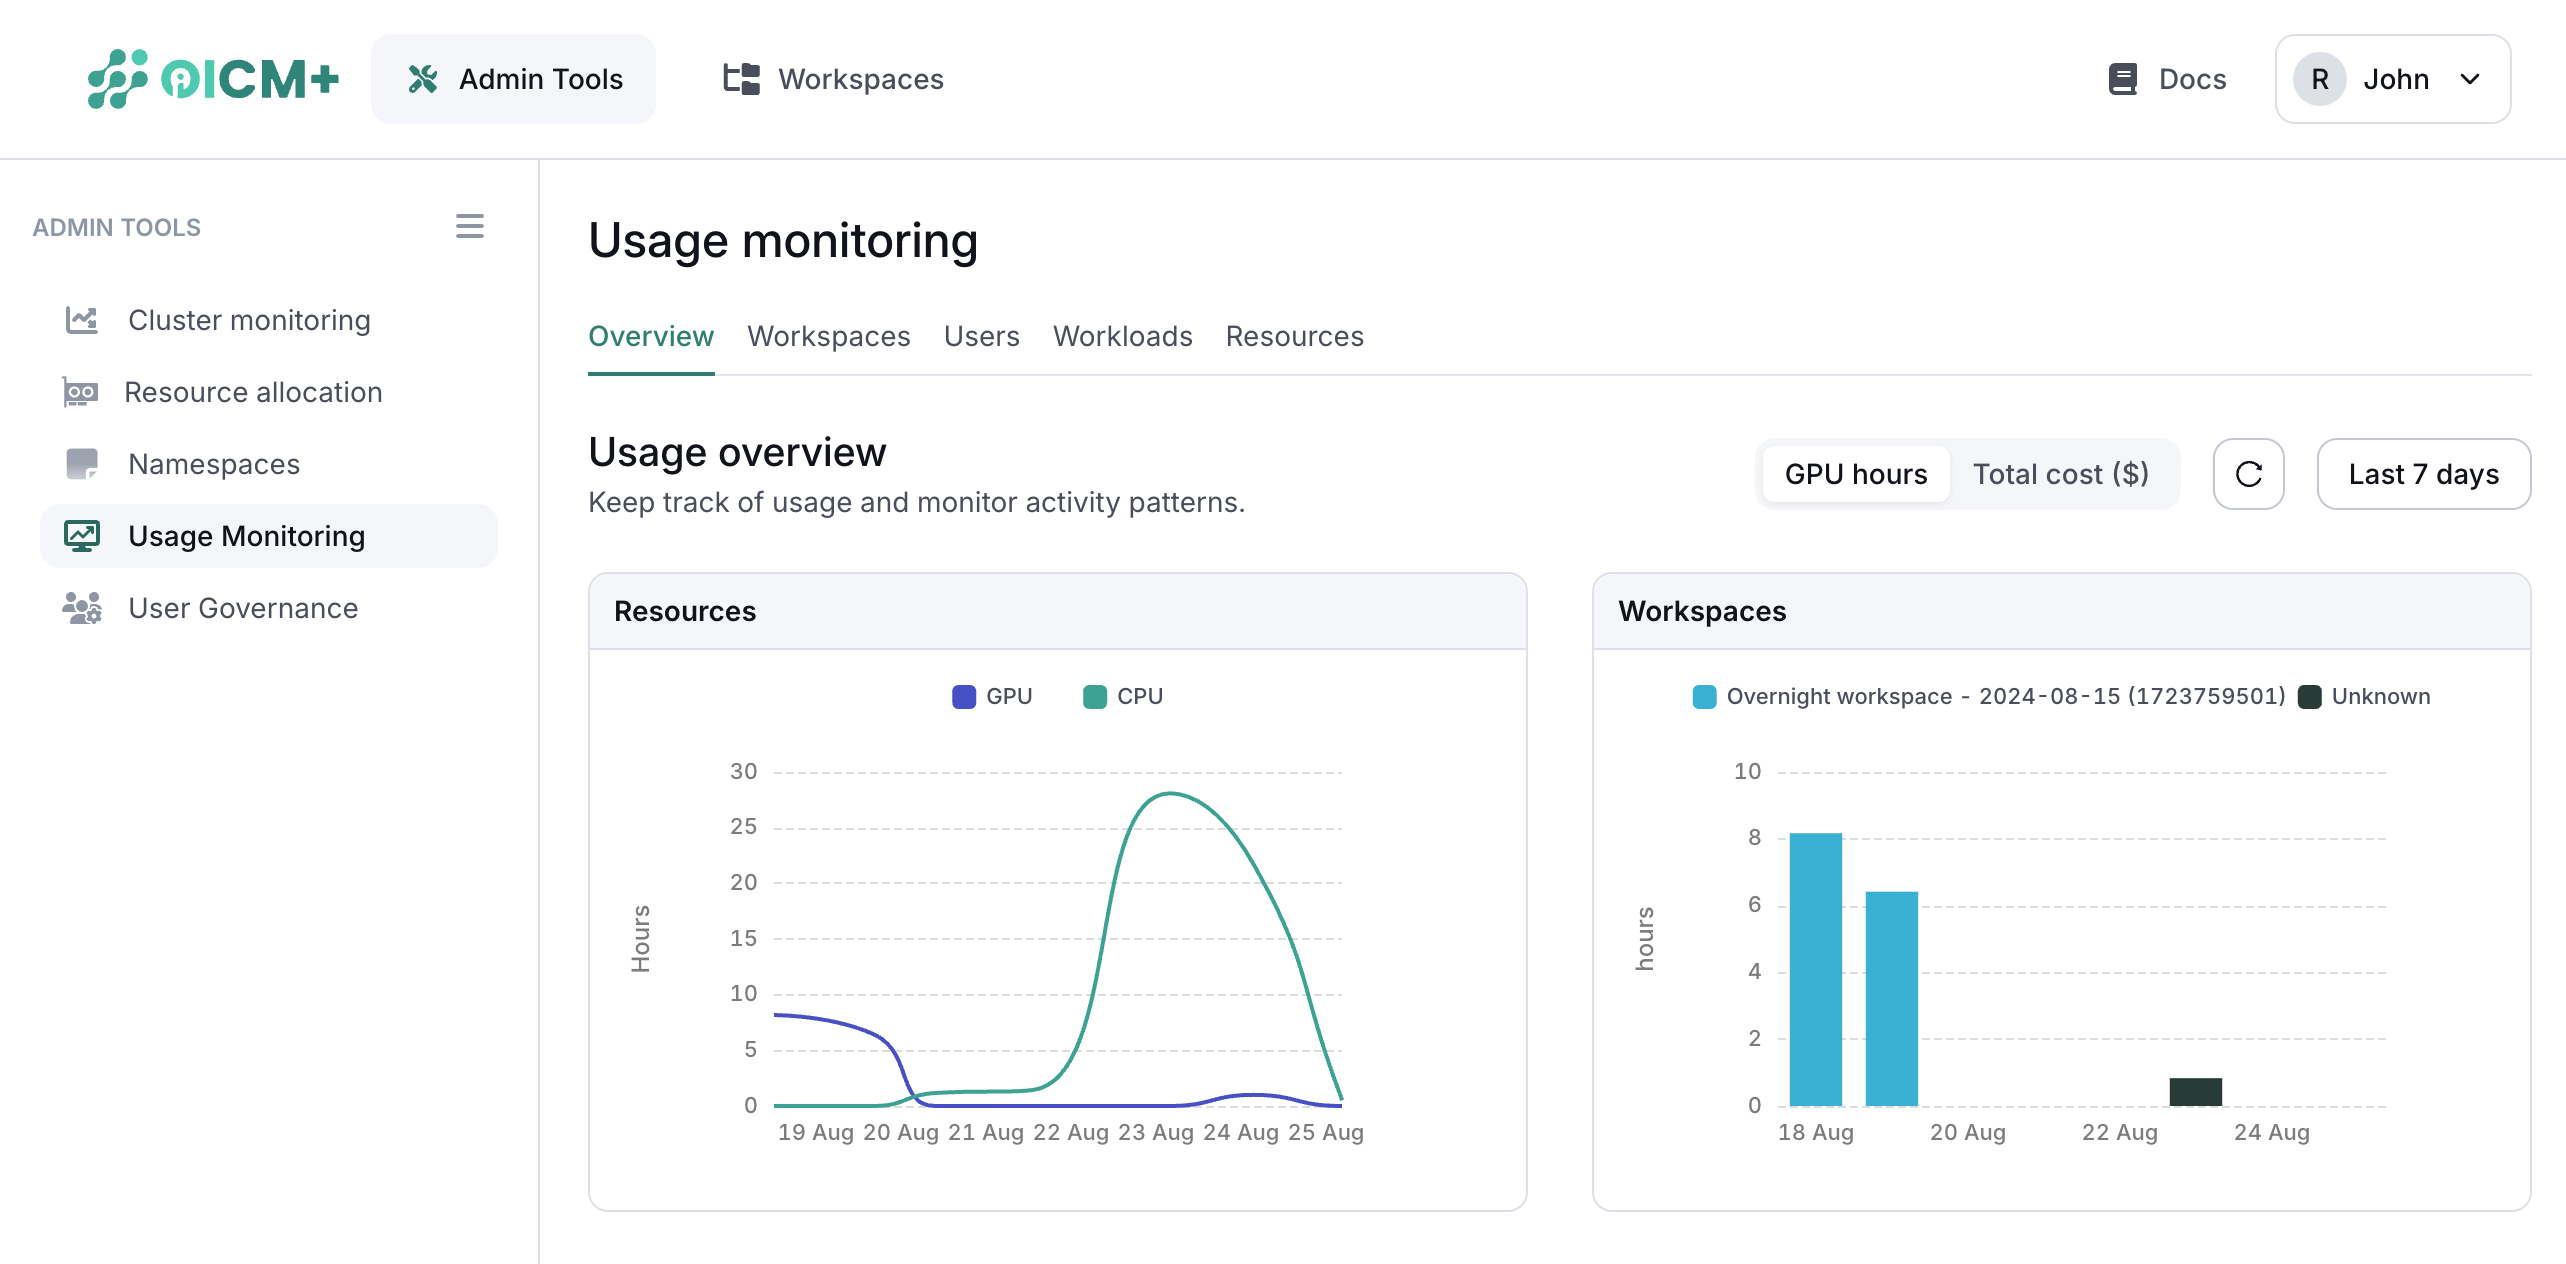Viewport: 2566px width, 1264px height.
Task: Click the tallest 18 Aug workspace bar
Action: point(1815,969)
